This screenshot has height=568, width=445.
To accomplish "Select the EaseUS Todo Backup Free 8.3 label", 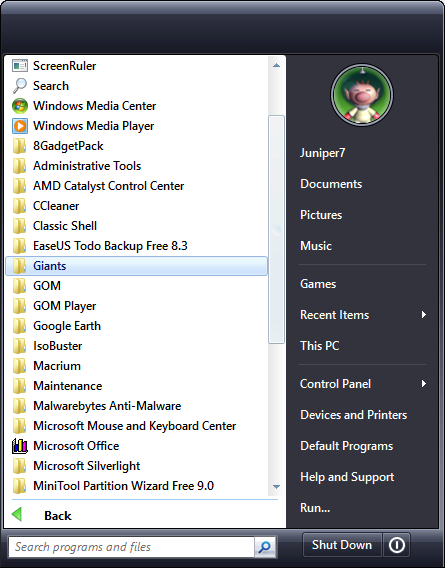I will click(x=110, y=246).
